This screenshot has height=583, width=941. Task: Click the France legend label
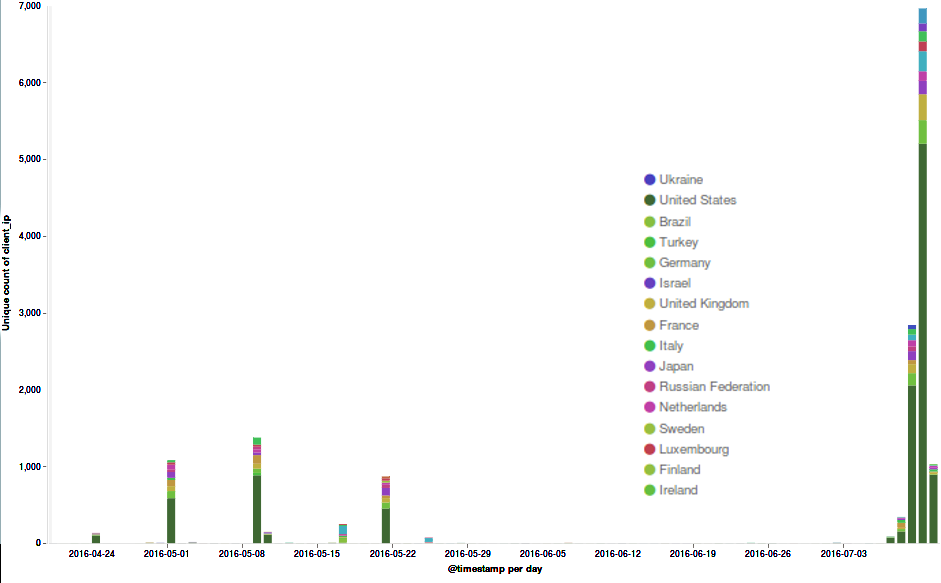pos(678,325)
